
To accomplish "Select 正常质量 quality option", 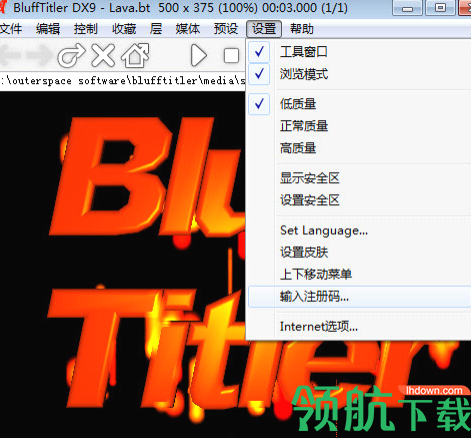I will tap(359, 126).
